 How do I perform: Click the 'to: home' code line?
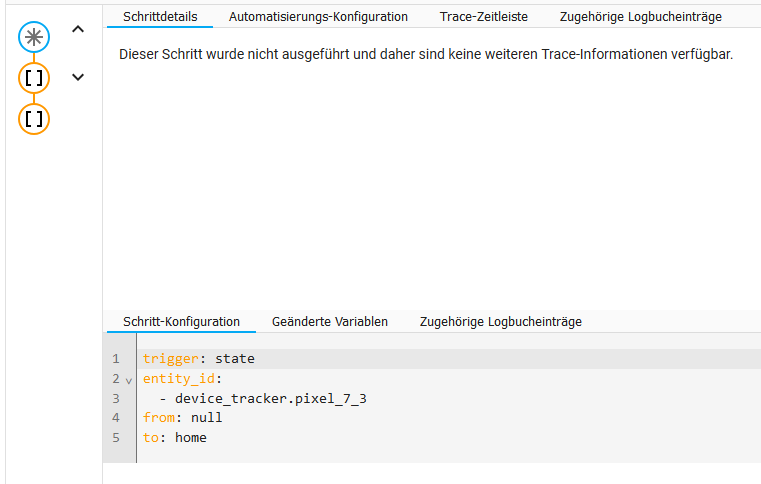pyautogui.click(x=175, y=438)
